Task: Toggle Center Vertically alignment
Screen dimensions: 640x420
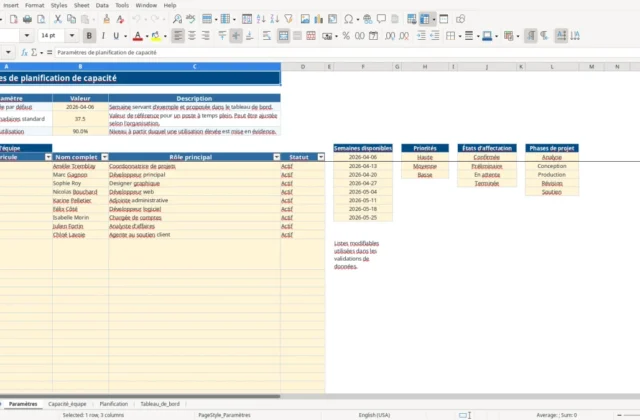Action: (236, 36)
